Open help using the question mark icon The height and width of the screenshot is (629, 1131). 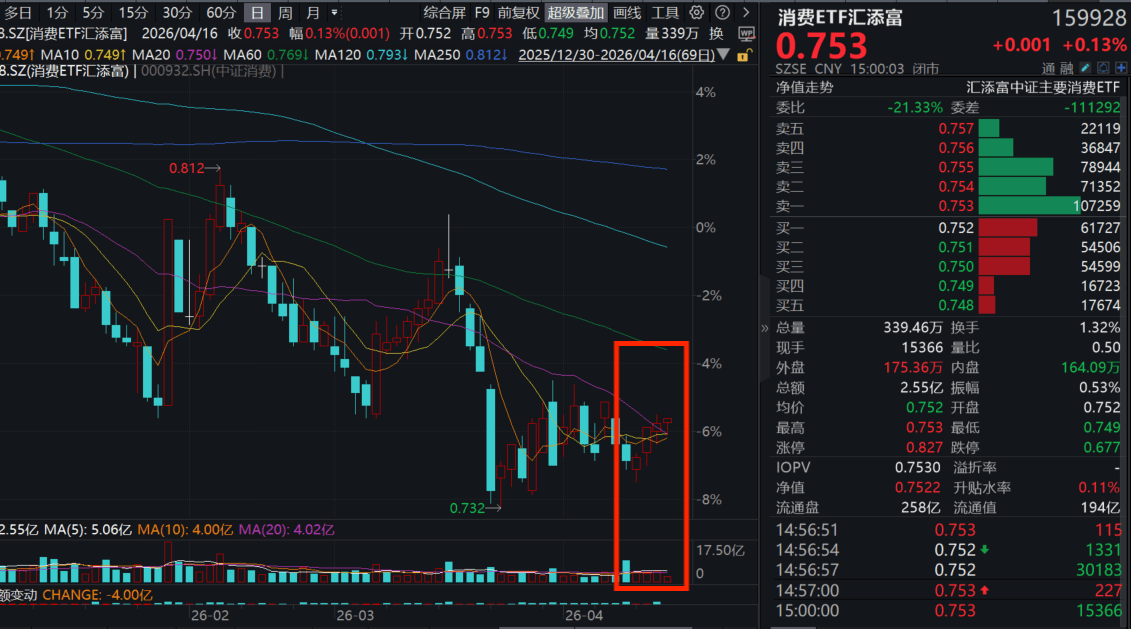[722, 12]
